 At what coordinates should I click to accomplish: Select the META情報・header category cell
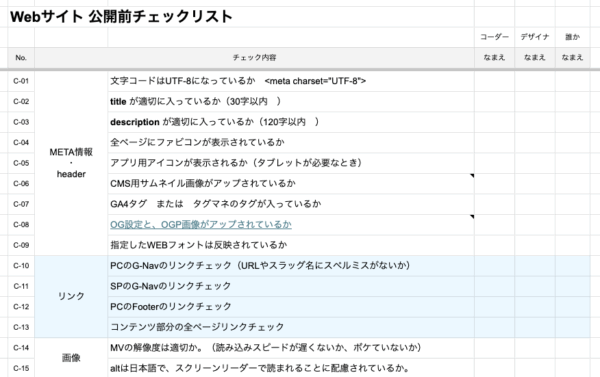point(71,163)
